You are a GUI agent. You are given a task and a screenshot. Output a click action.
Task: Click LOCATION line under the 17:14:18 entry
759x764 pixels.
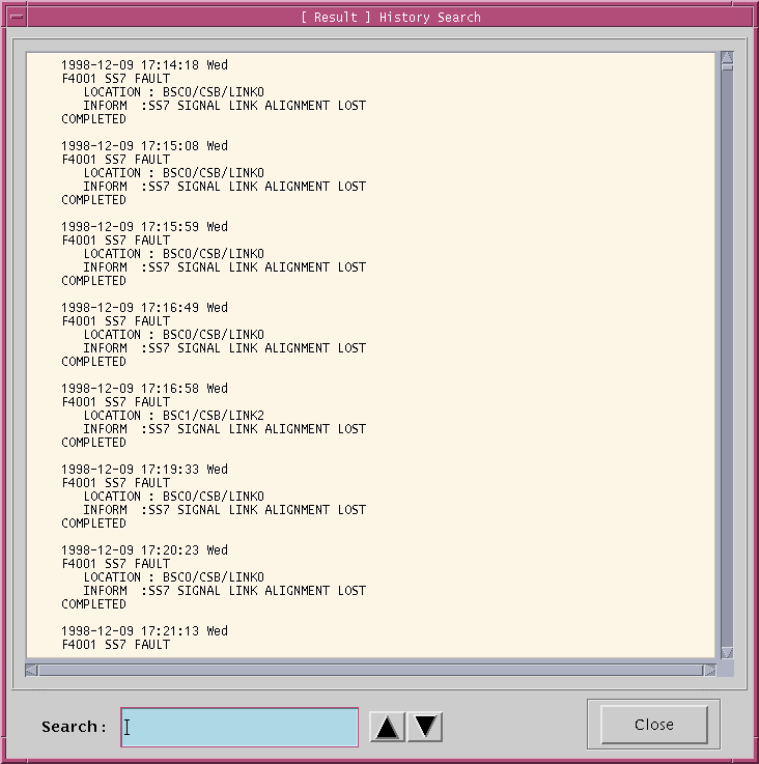(x=174, y=92)
